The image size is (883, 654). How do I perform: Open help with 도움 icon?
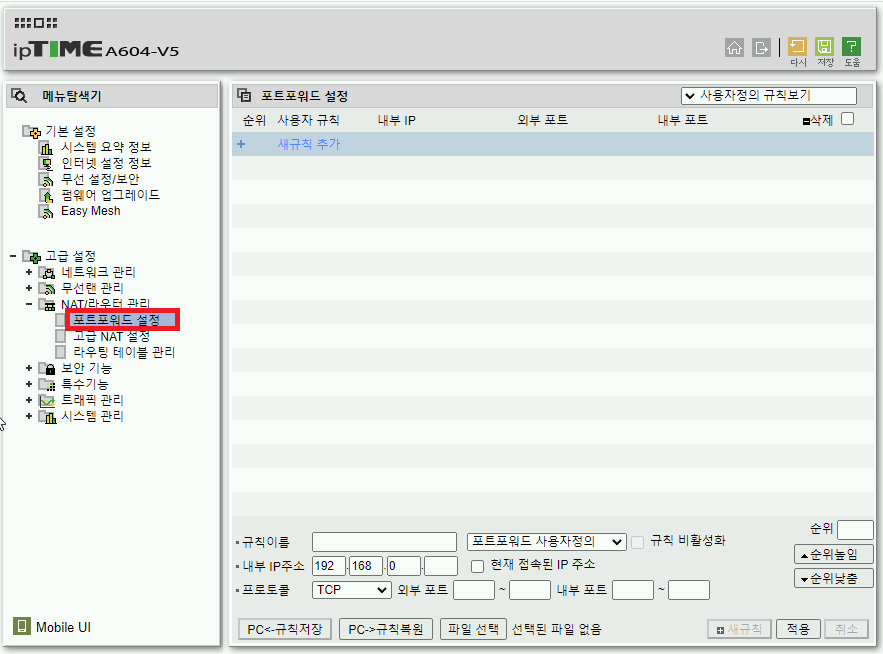851,47
